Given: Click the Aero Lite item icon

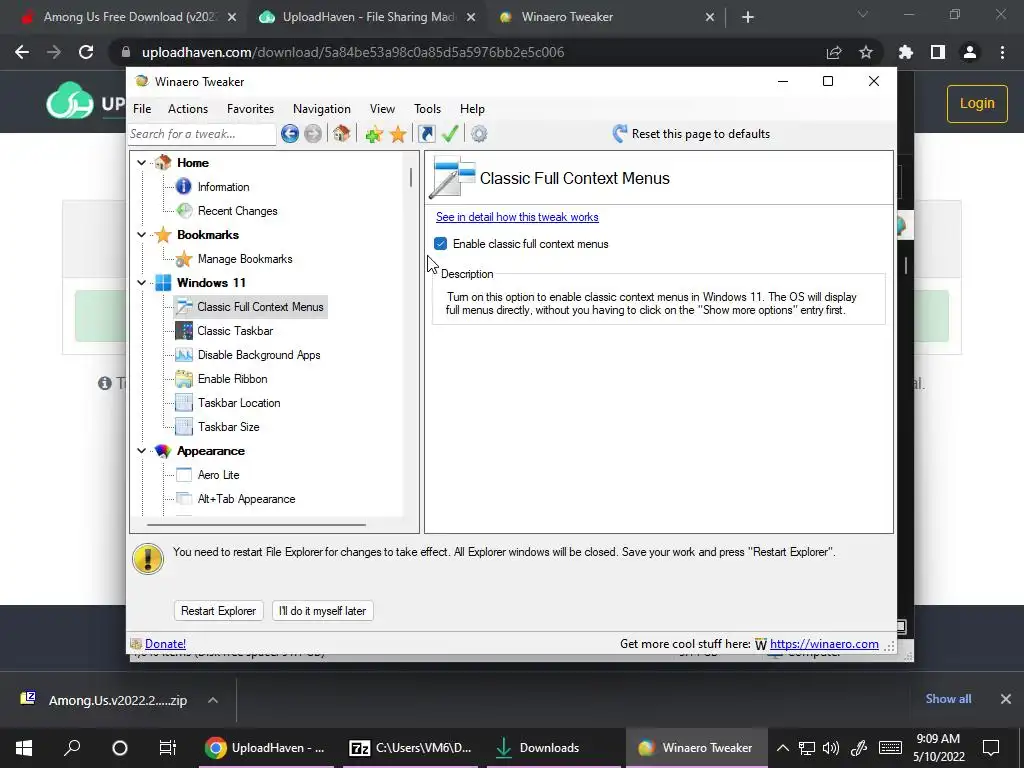Looking at the screenshot, I should 184,475.
